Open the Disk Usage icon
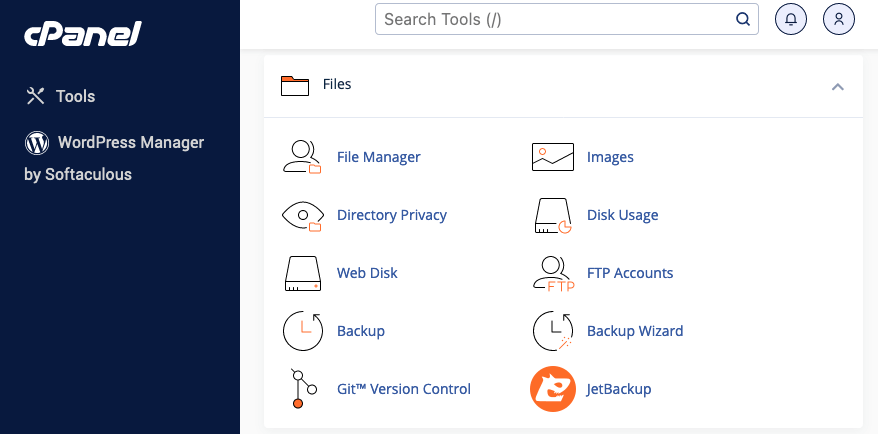The image size is (878, 434). [x=552, y=215]
